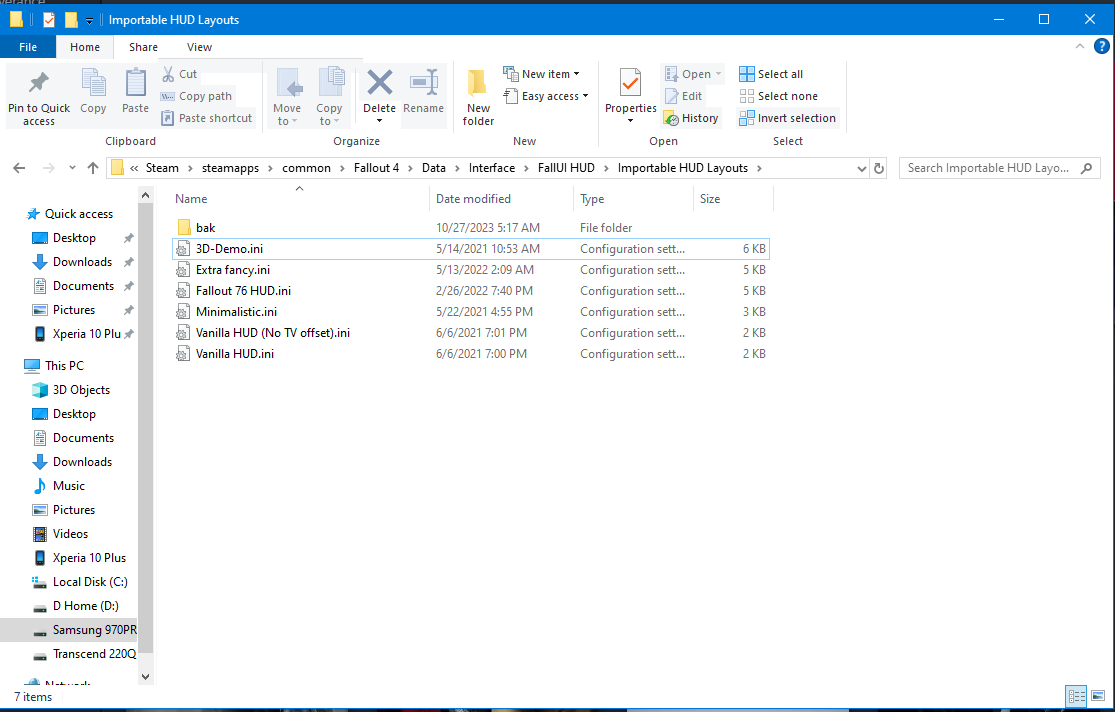Switch to the View ribbon tab
The height and width of the screenshot is (712, 1115).
point(199,47)
